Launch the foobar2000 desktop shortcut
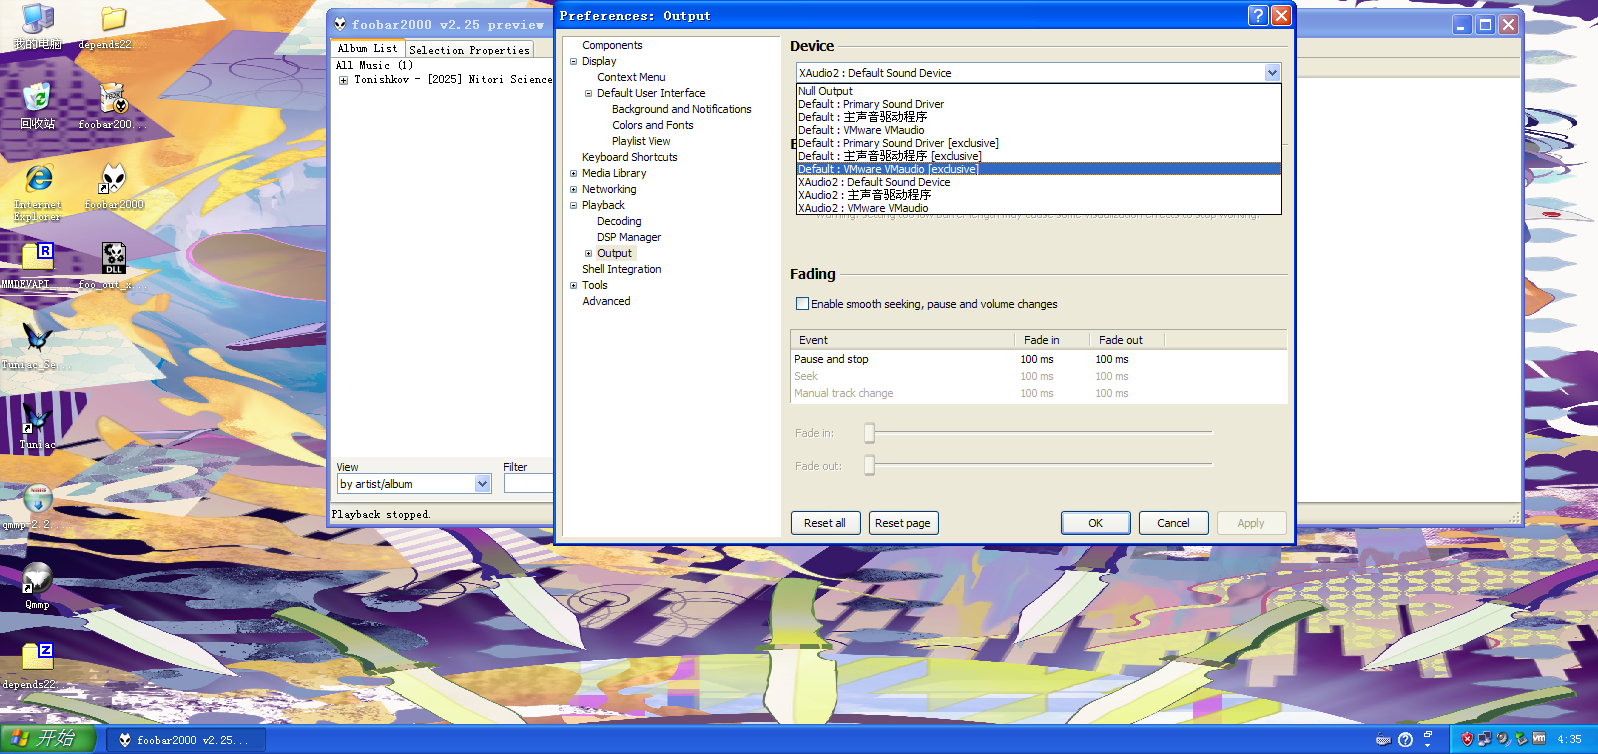This screenshot has width=1598, height=754. [x=113, y=186]
